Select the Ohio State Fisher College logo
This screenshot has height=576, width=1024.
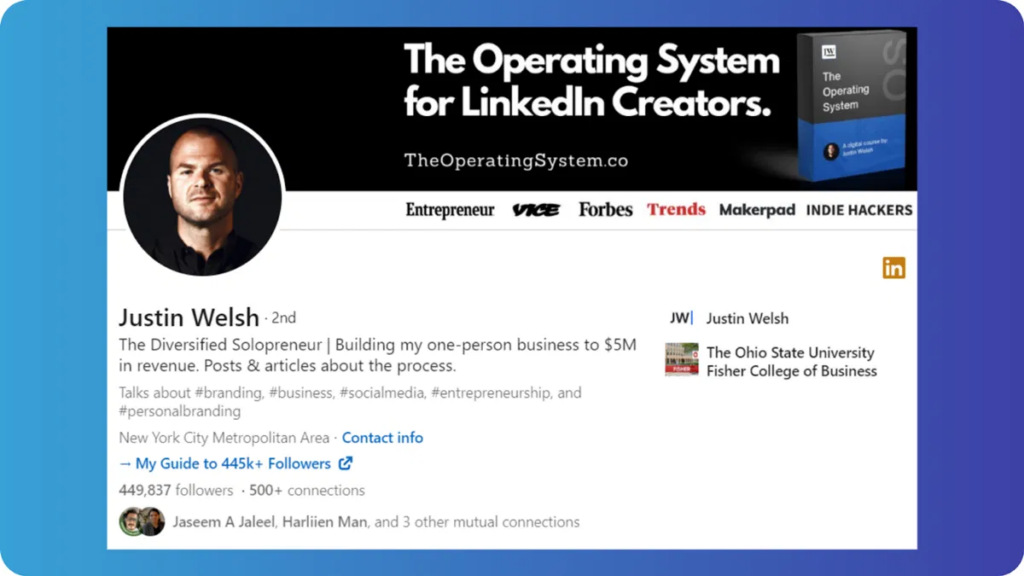pos(681,358)
